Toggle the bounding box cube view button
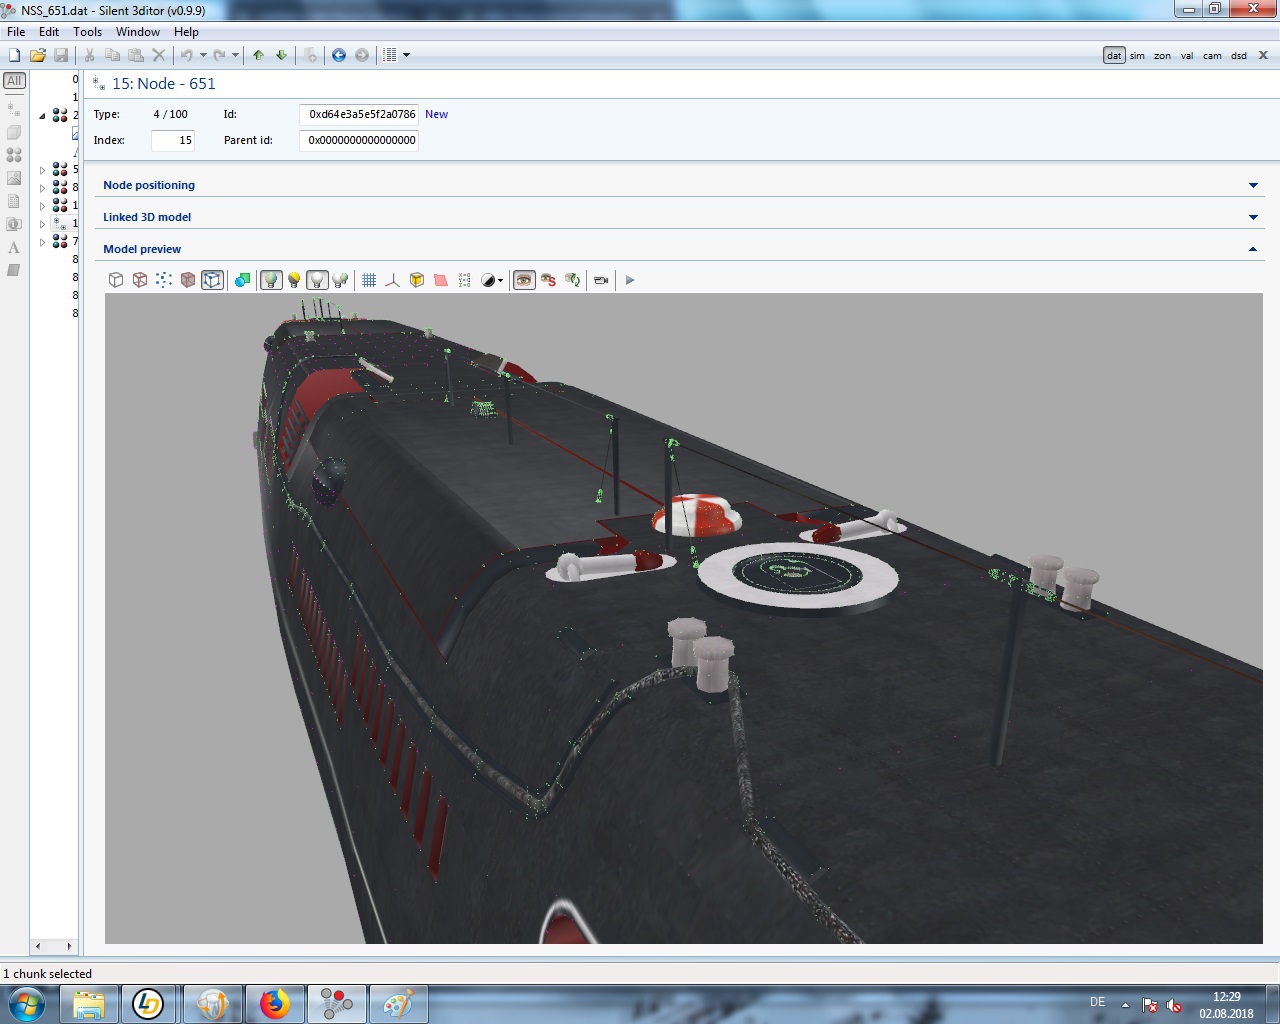The height and width of the screenshot is (1024, 1280). click(212, 280)
